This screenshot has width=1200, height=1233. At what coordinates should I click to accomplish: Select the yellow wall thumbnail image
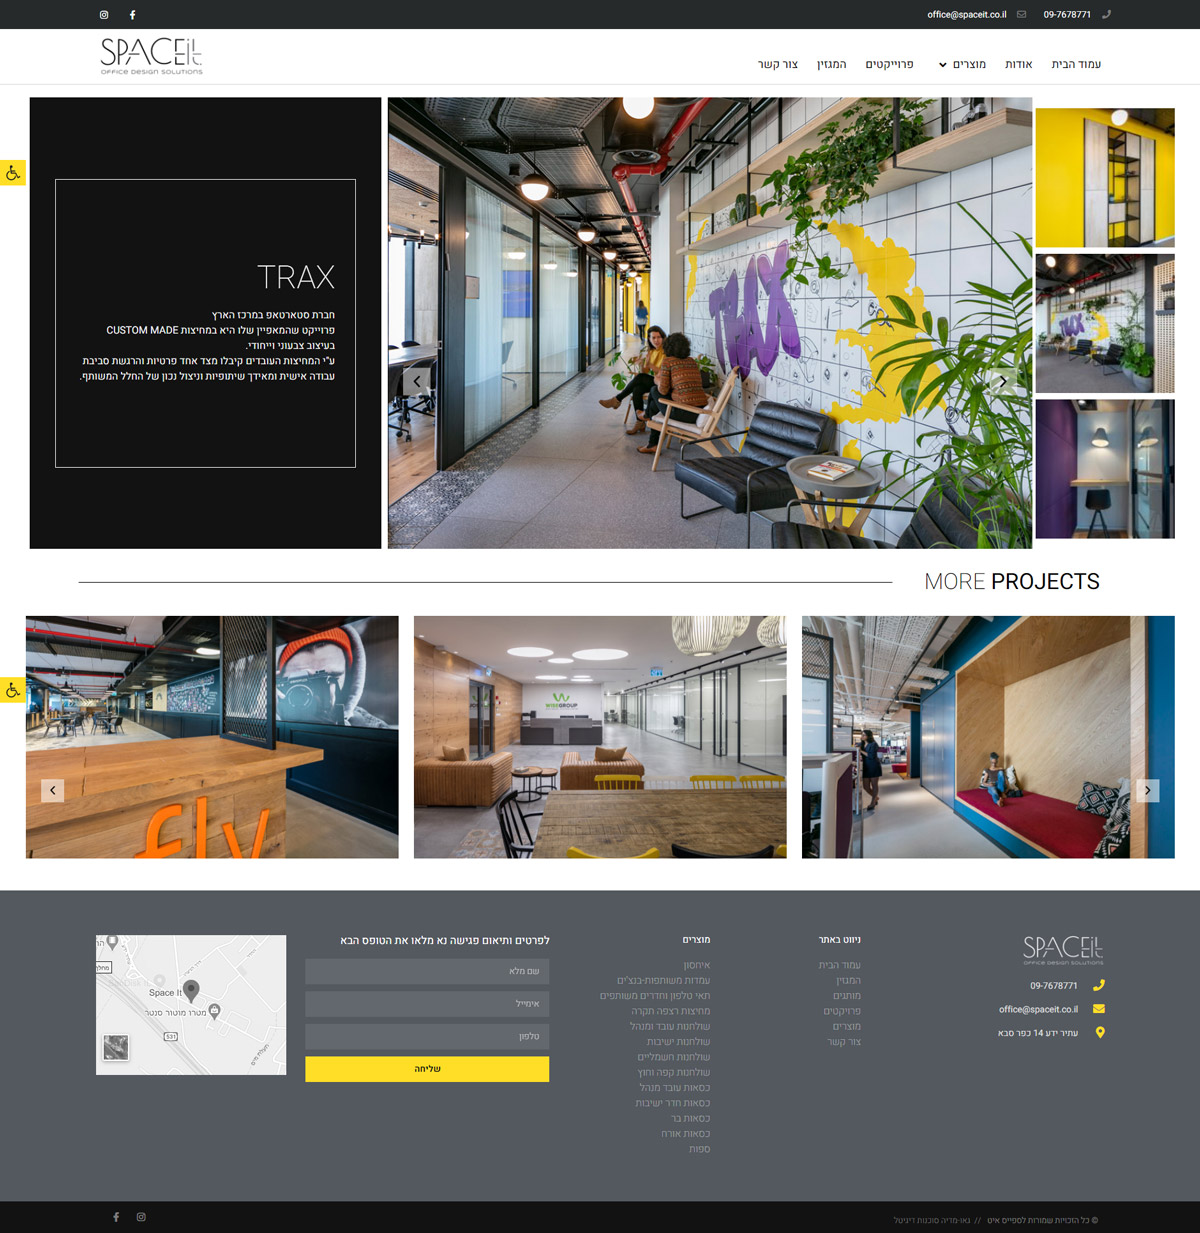[x=1105, y=177]
